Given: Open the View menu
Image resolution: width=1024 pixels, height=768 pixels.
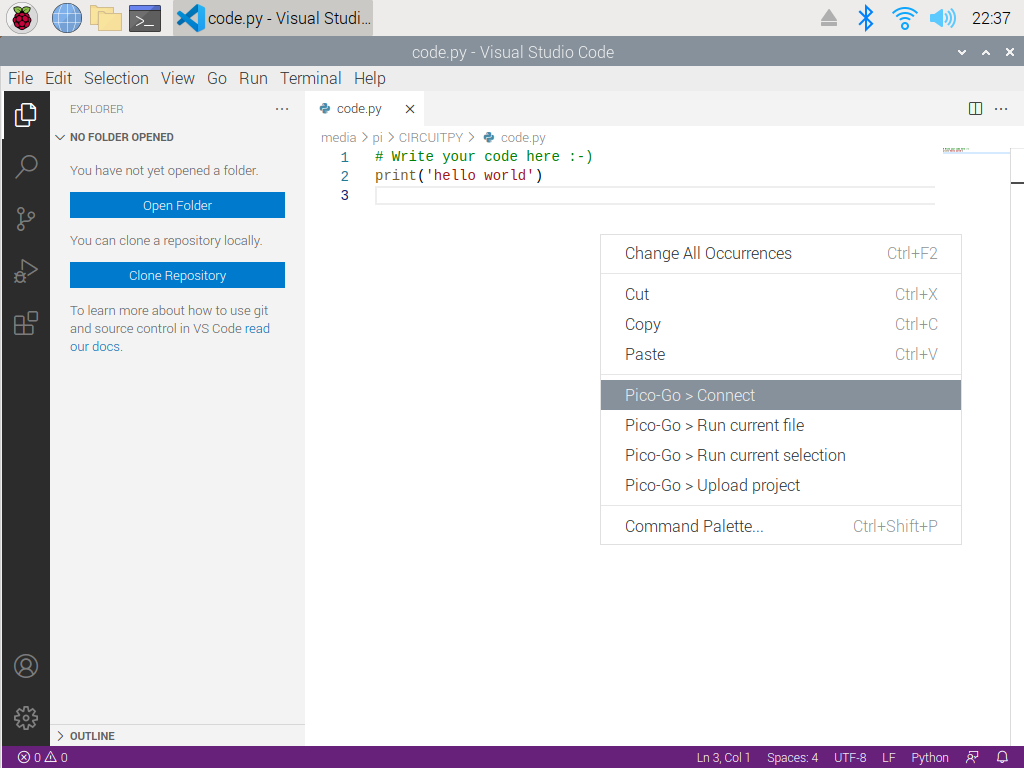Looking at the screenshot, I should 178,78.
